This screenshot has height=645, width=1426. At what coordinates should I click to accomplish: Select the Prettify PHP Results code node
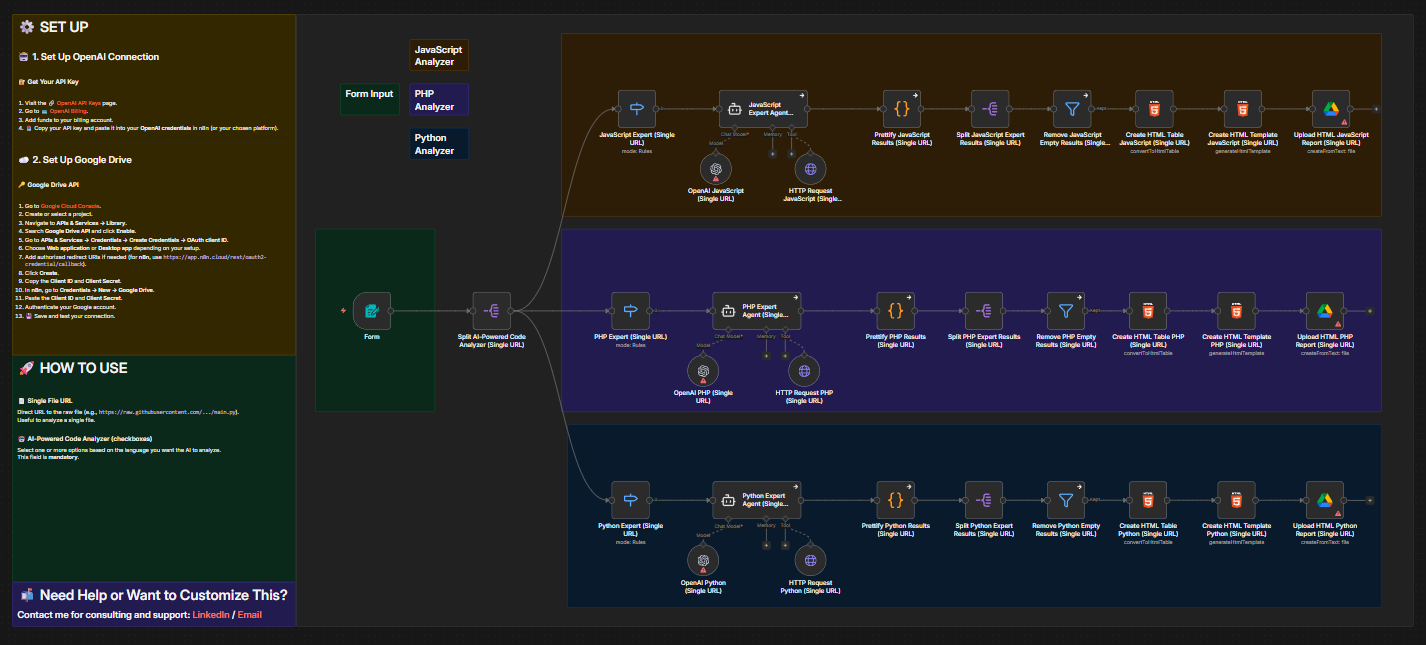(895, 311)
